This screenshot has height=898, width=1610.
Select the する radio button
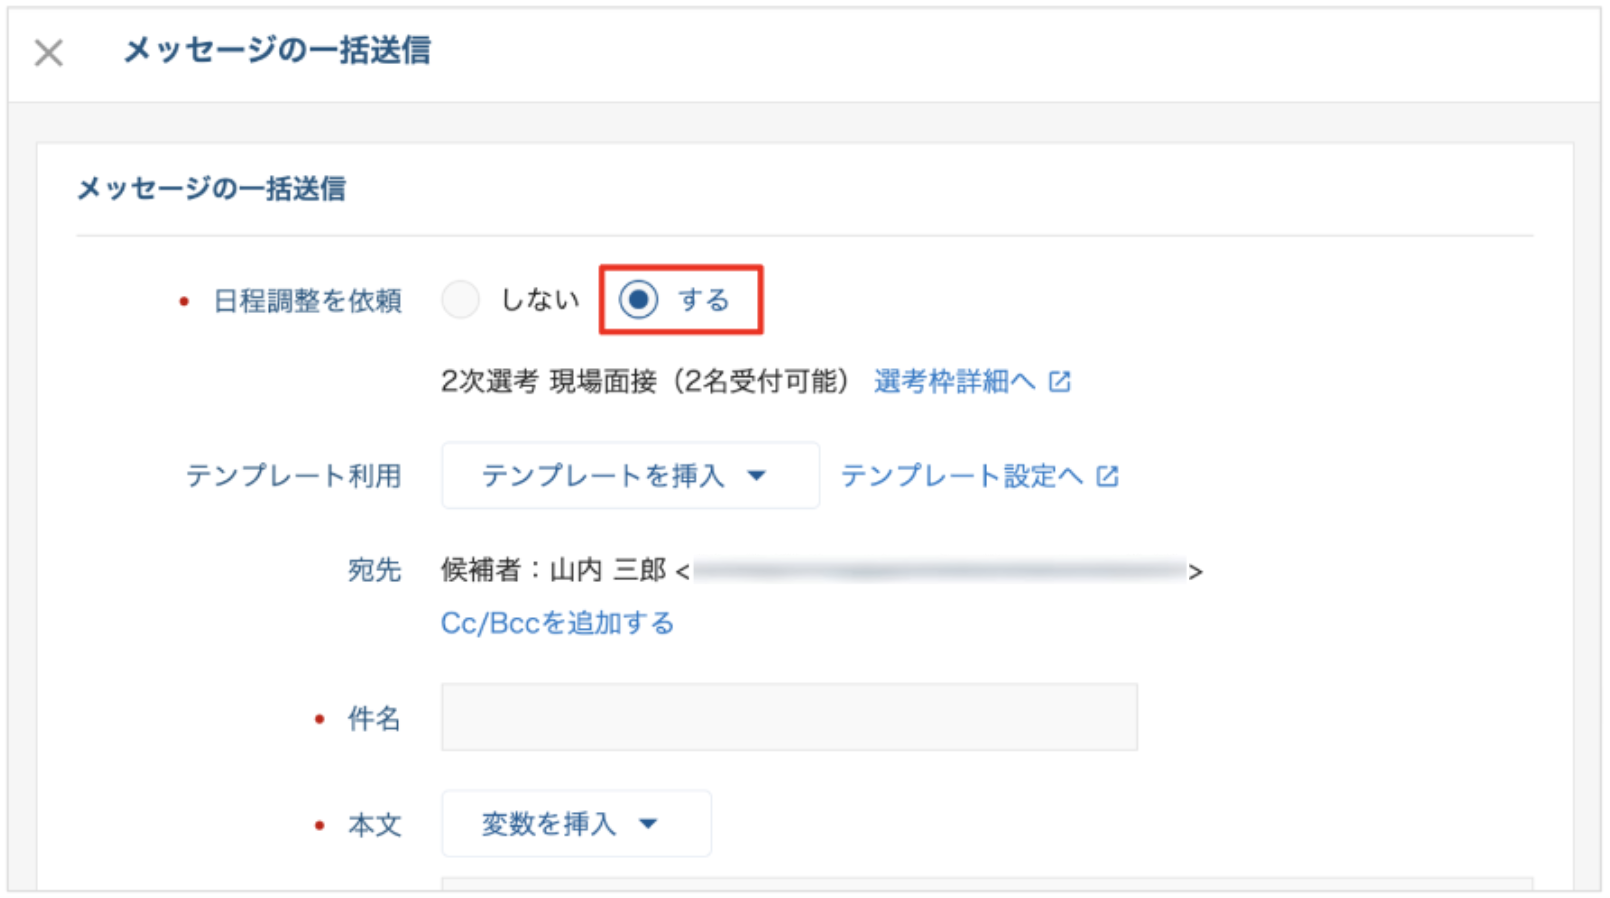pos(638,299)
